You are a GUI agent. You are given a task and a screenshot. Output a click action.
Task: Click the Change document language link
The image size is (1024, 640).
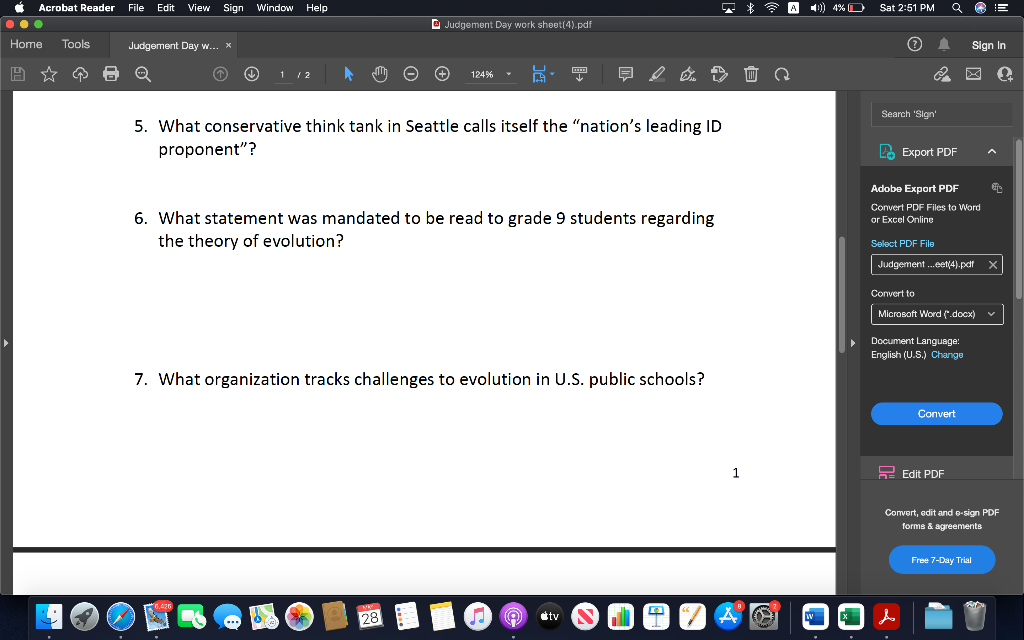(947, 354)
